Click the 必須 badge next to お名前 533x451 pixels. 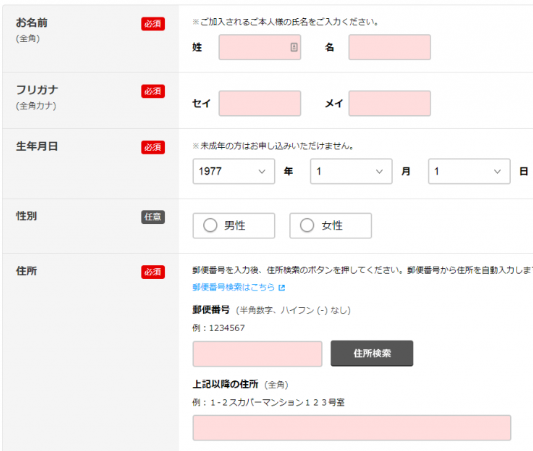point(153,24)
